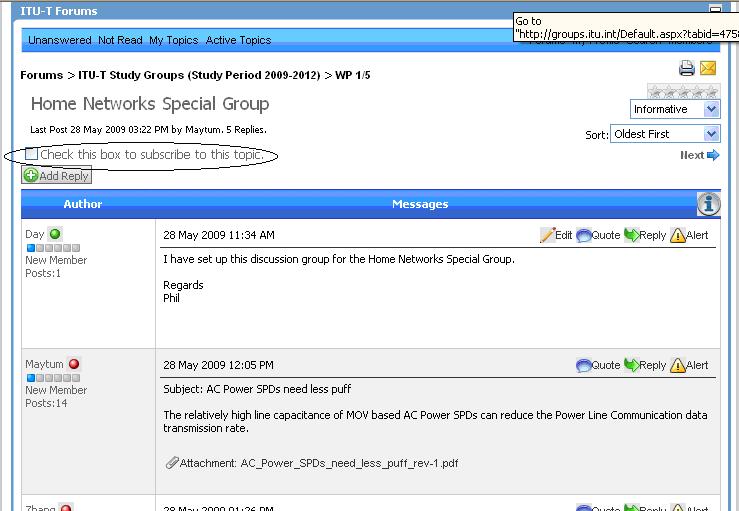Open AC_Power_SPDs_need_less_puff_rev-1.pdf attachment
The image size is (739, 511).
349,463
